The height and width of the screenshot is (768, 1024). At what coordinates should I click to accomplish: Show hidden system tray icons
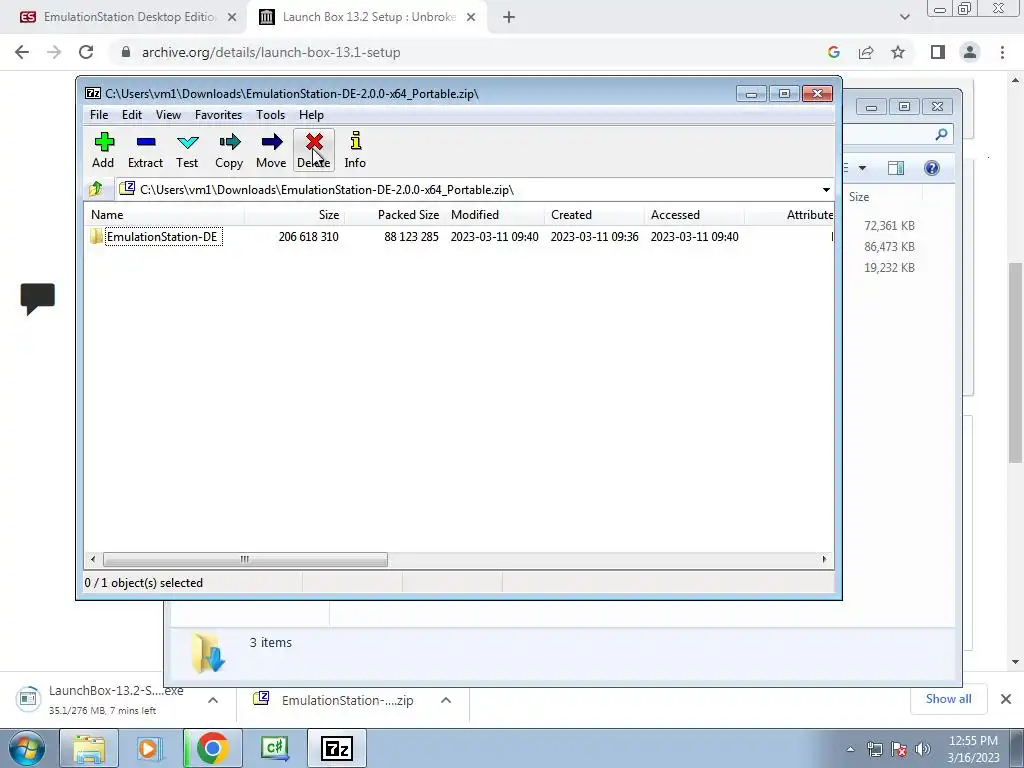click(x=850, y=749)
